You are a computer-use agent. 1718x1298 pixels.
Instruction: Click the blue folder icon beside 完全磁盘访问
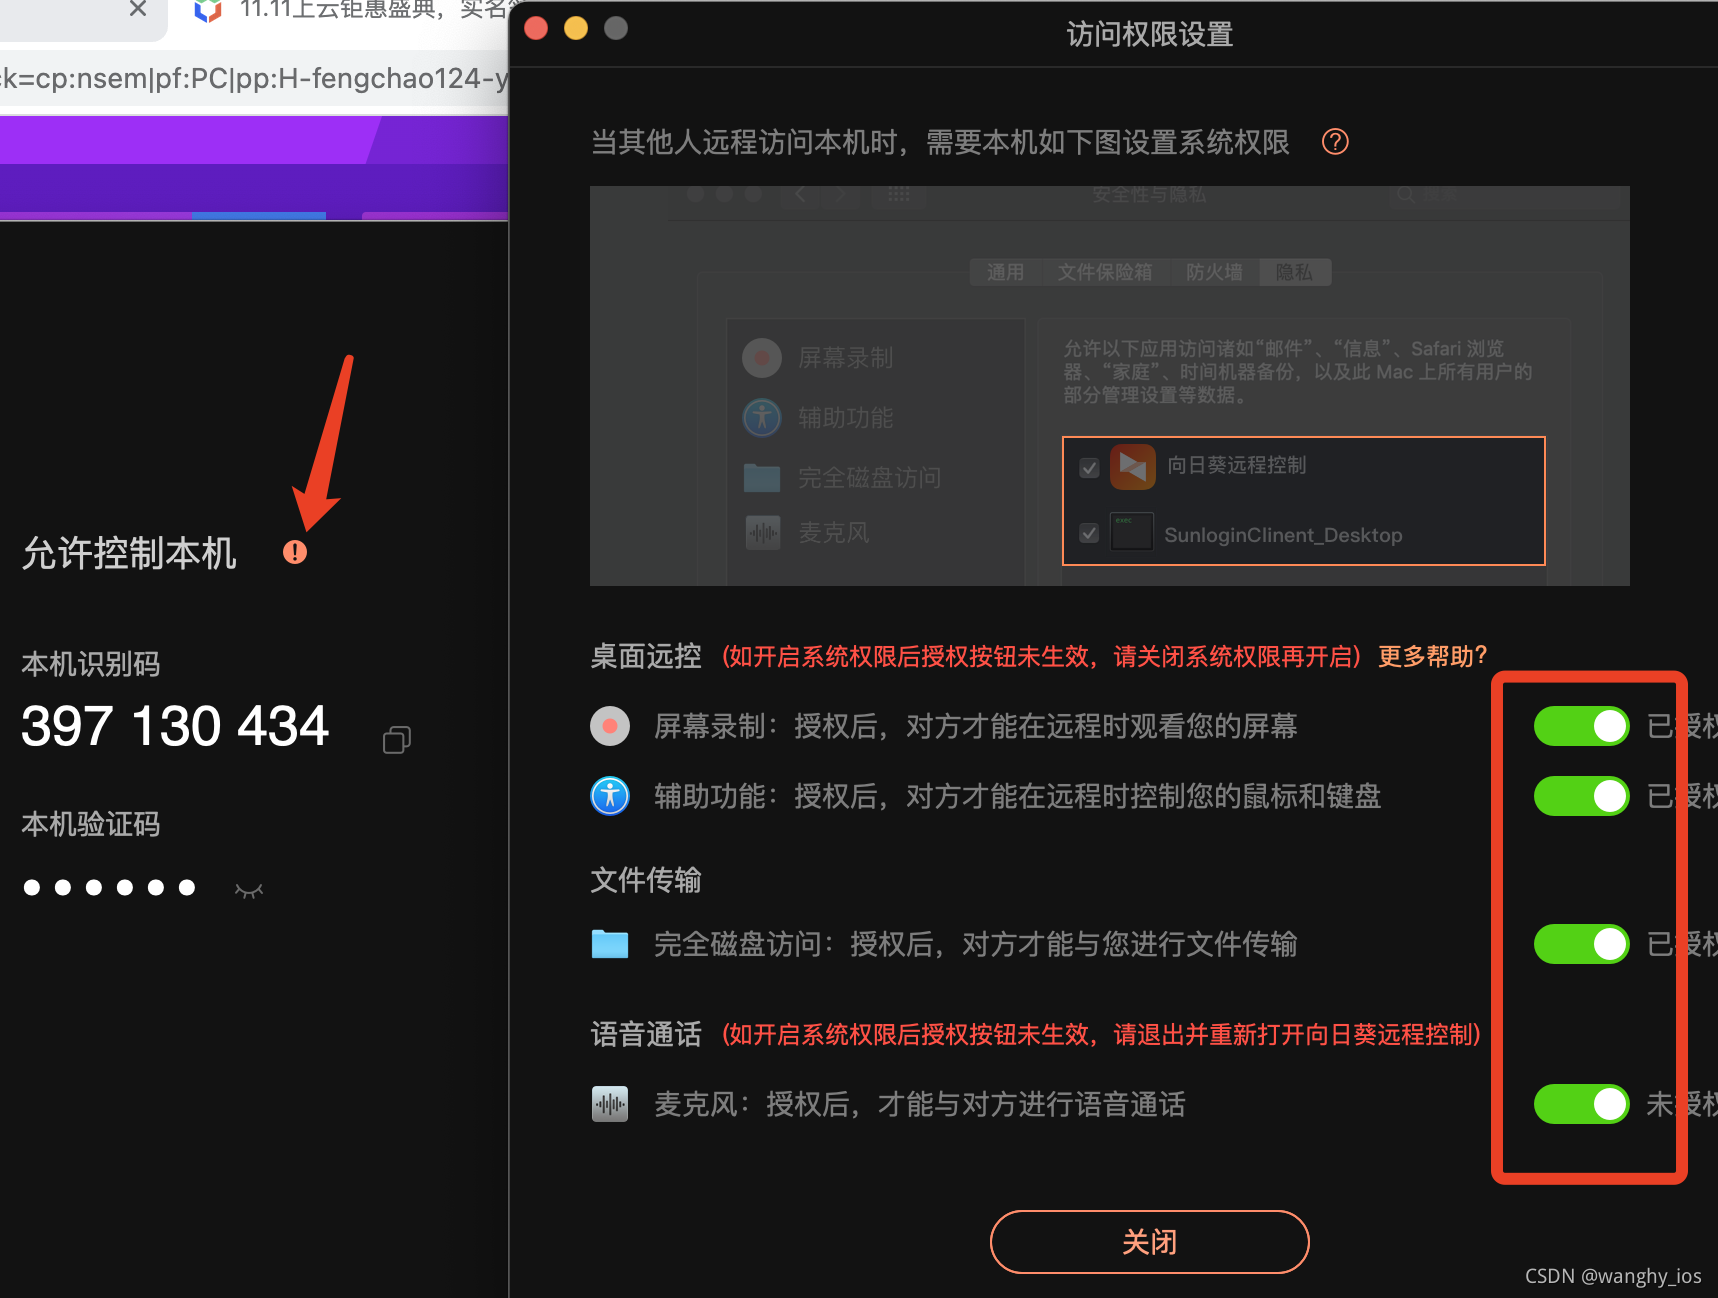click(x=610, y=944)
